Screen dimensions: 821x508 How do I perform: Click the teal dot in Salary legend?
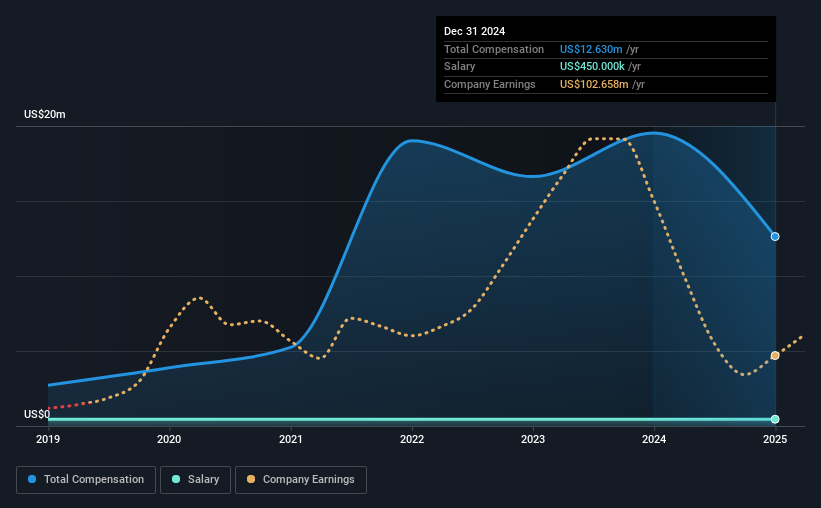(176, 479)
